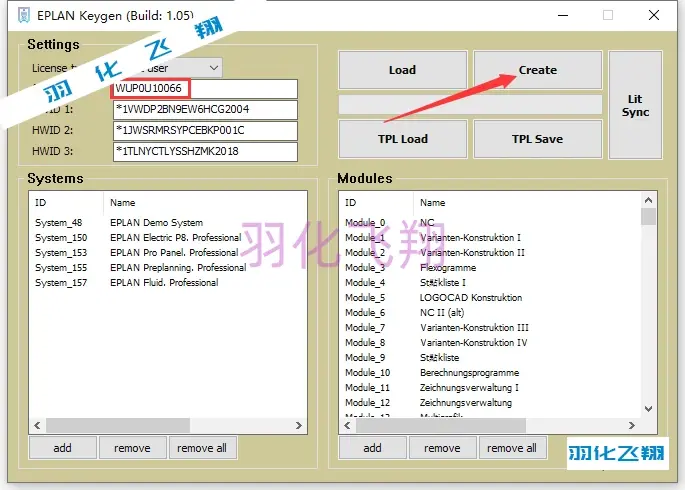Image resolution: width=685 pixels, height=490 pixels.
Task: Select the EPLAN Preplanning Professional row
Action: [168, 268]
